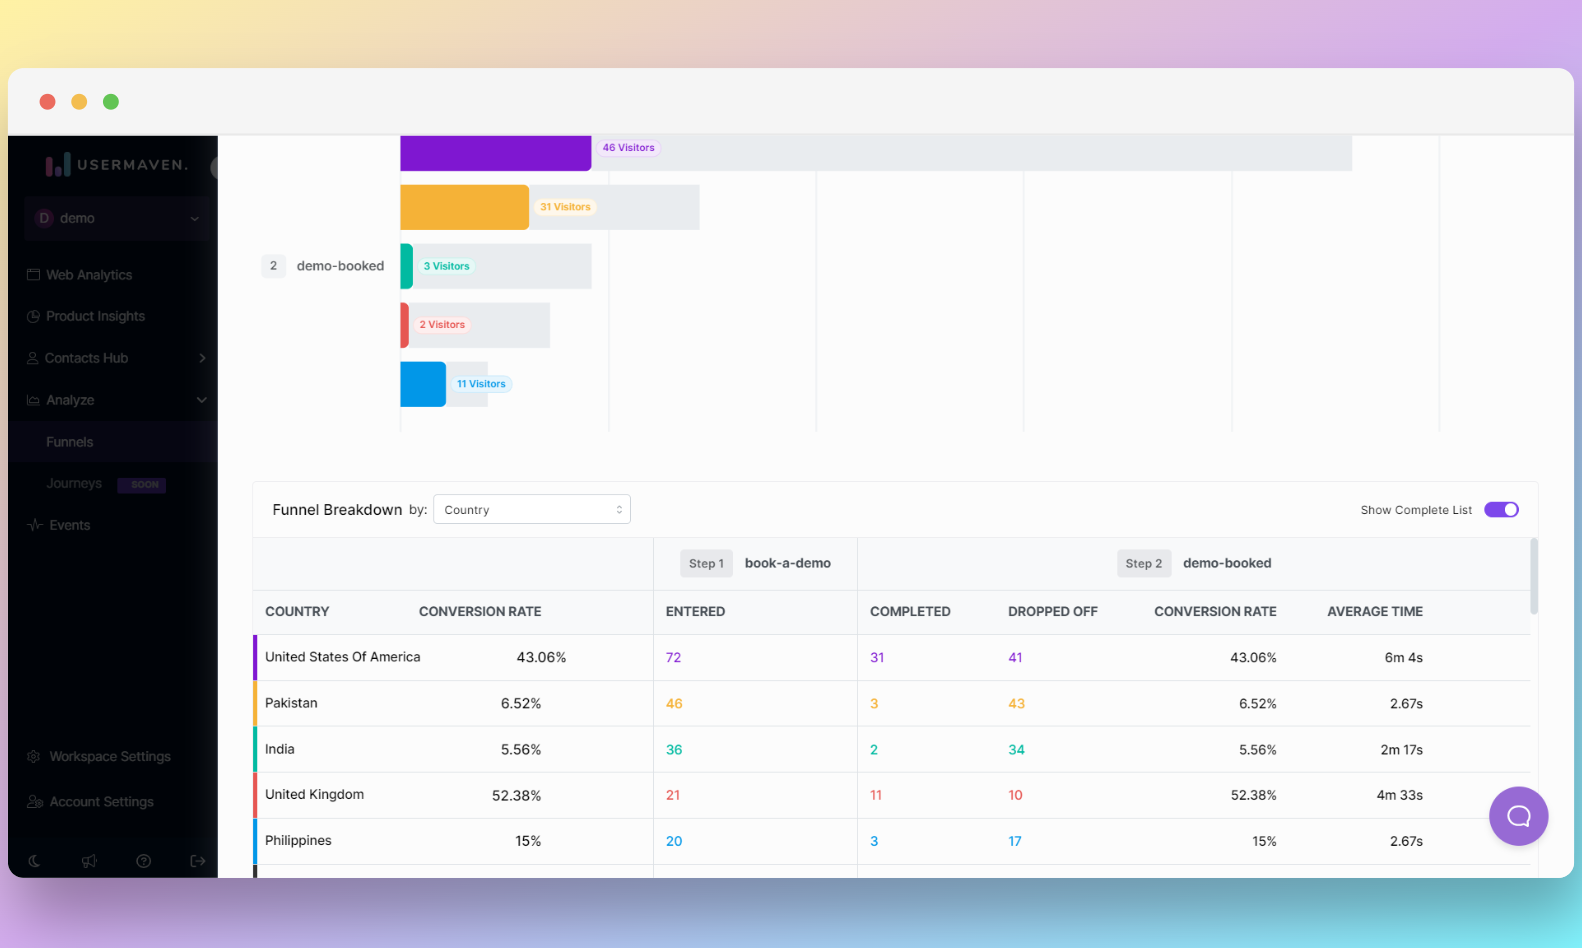
Task: Go to Product Insights
Action: [x=95, y=316]
